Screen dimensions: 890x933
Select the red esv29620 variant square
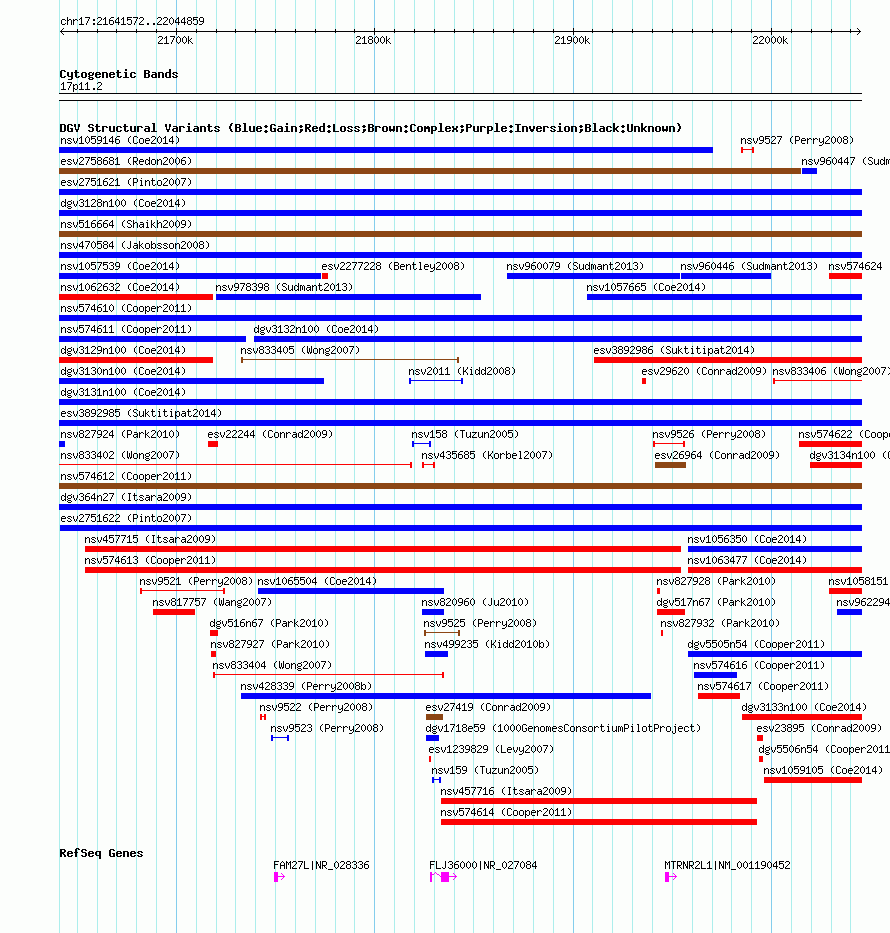[644, 381]
